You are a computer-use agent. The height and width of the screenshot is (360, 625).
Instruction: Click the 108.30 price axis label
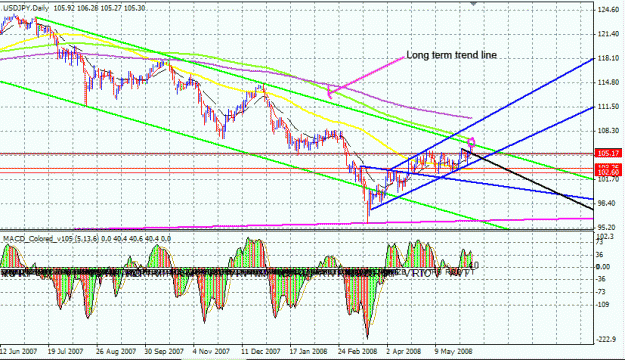point(609,131)
